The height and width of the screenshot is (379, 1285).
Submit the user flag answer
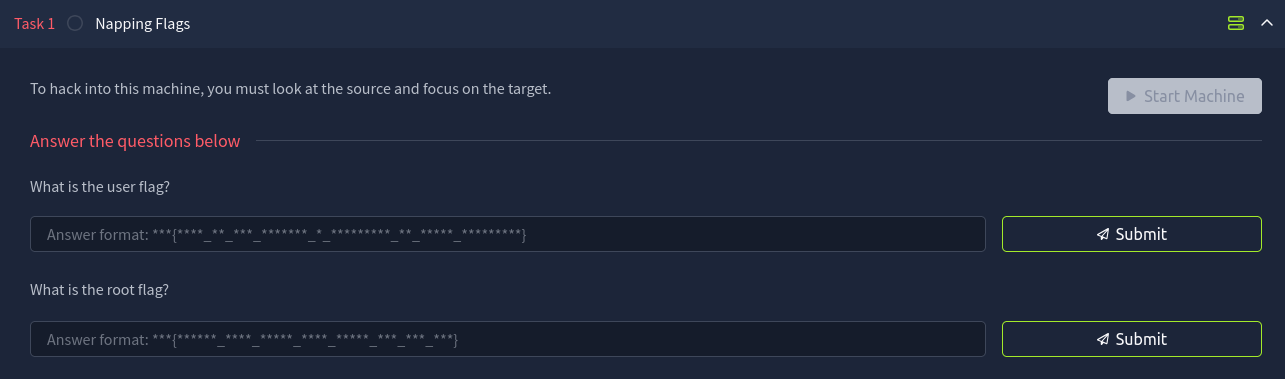click(1132, 234)
